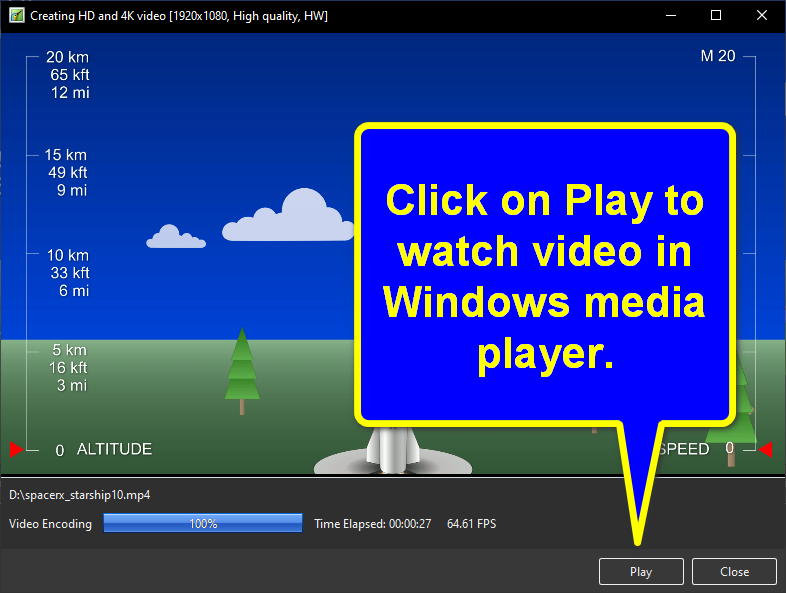The height and width of the screenshot is (593, 786).
Task: Click the red altitude marker arrow
Action: coord(17,449)
